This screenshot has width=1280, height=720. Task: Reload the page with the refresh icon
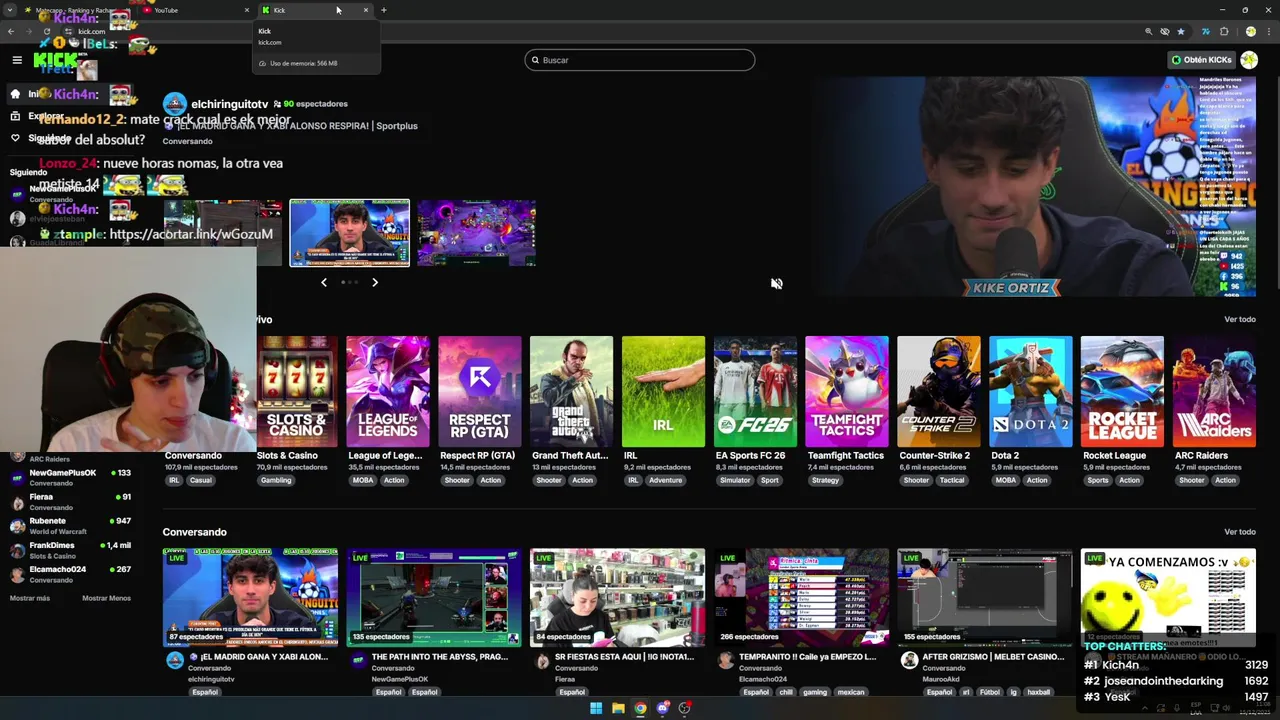(46, 31)
